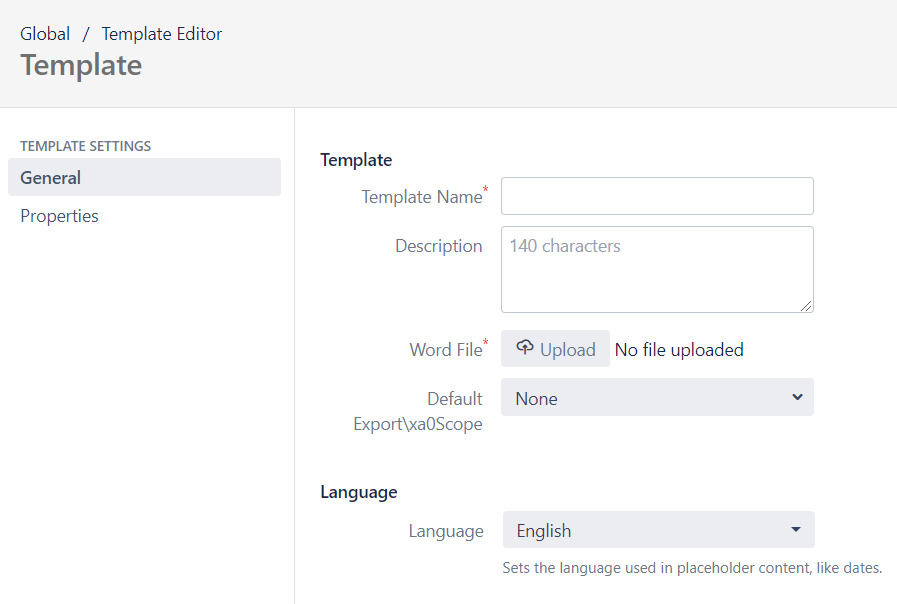Click the cloud upload icon
This screenshot has height=604, width=897.
(525, 348)
